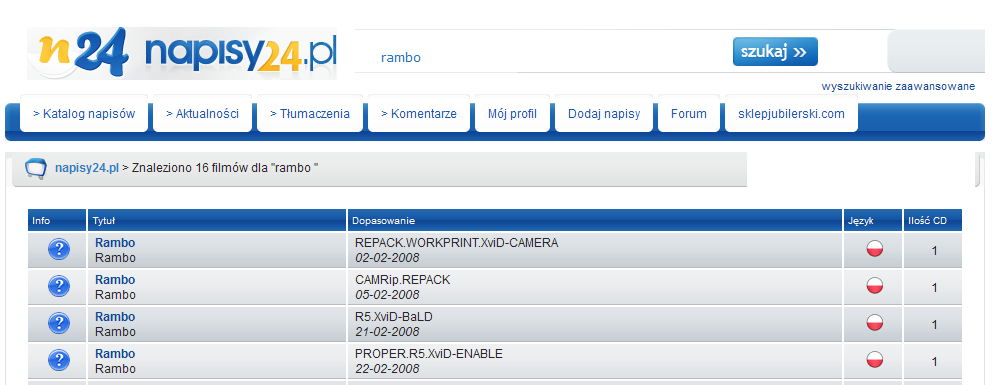Open Rambo title link dated 21-02-2008
997x385 pixels.
[x=115, y=316]
